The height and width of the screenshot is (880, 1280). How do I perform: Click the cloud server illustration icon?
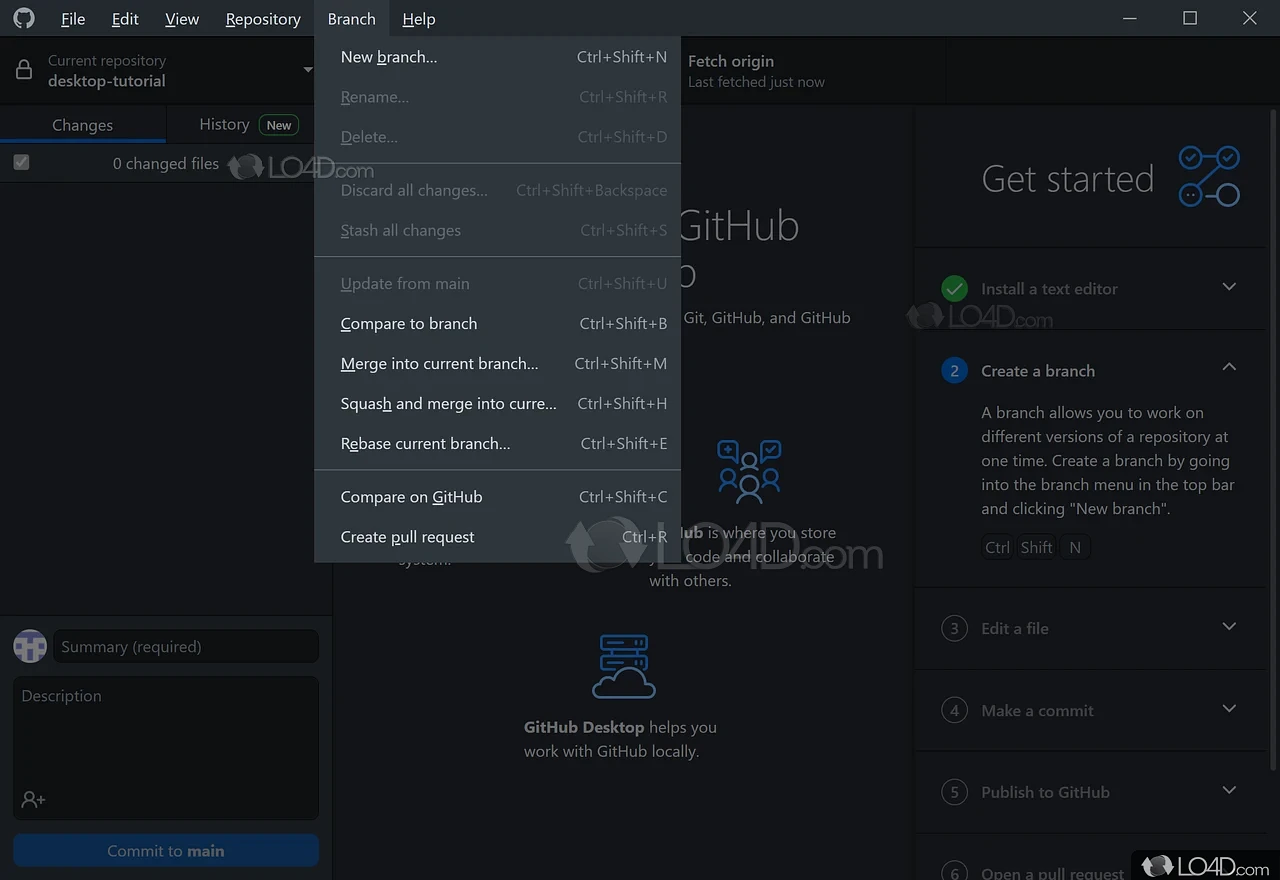pyautogui.click(x=624, y=666)
